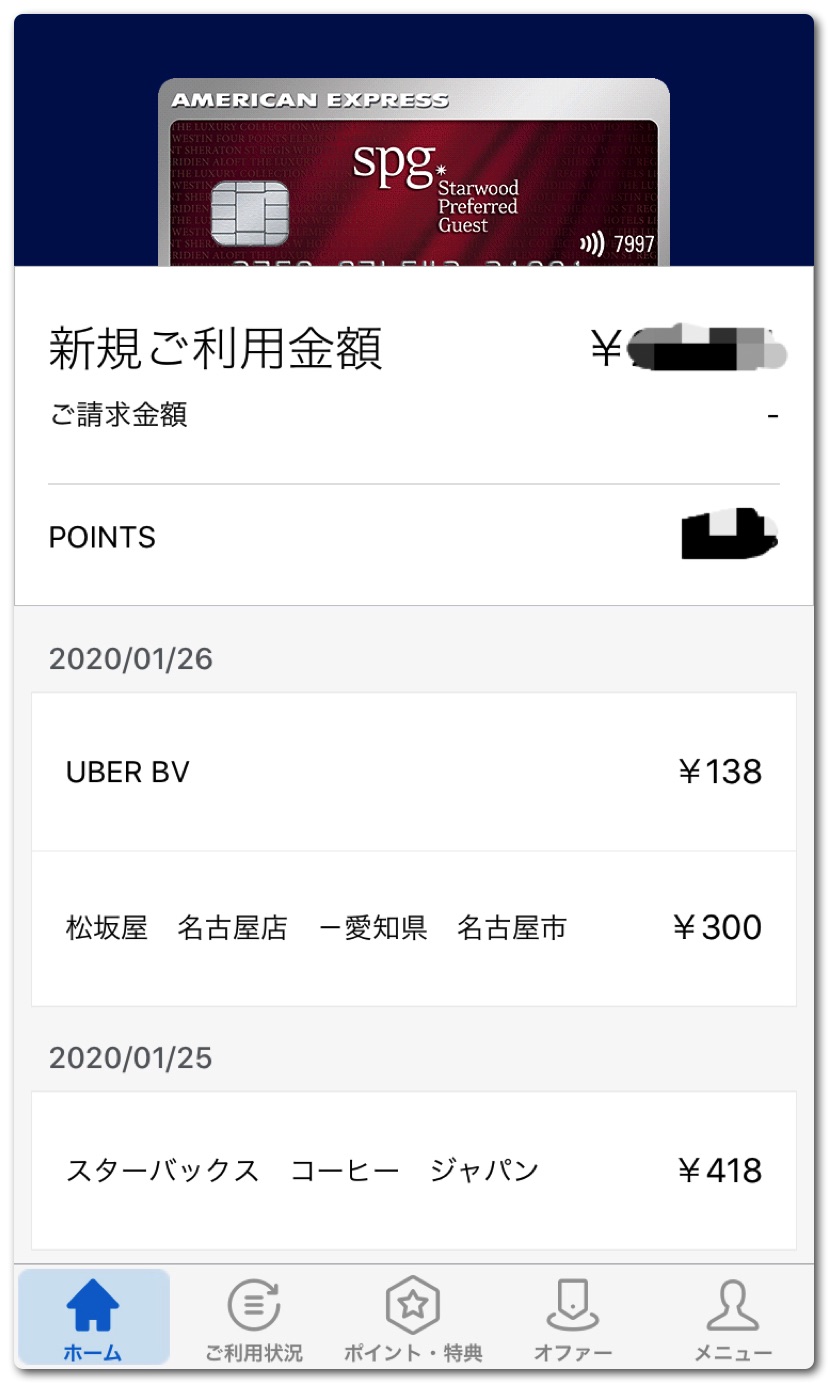This screenshot has height=1383, width=828.
Task: Tap the home house icon
Action: [93, 1306]
